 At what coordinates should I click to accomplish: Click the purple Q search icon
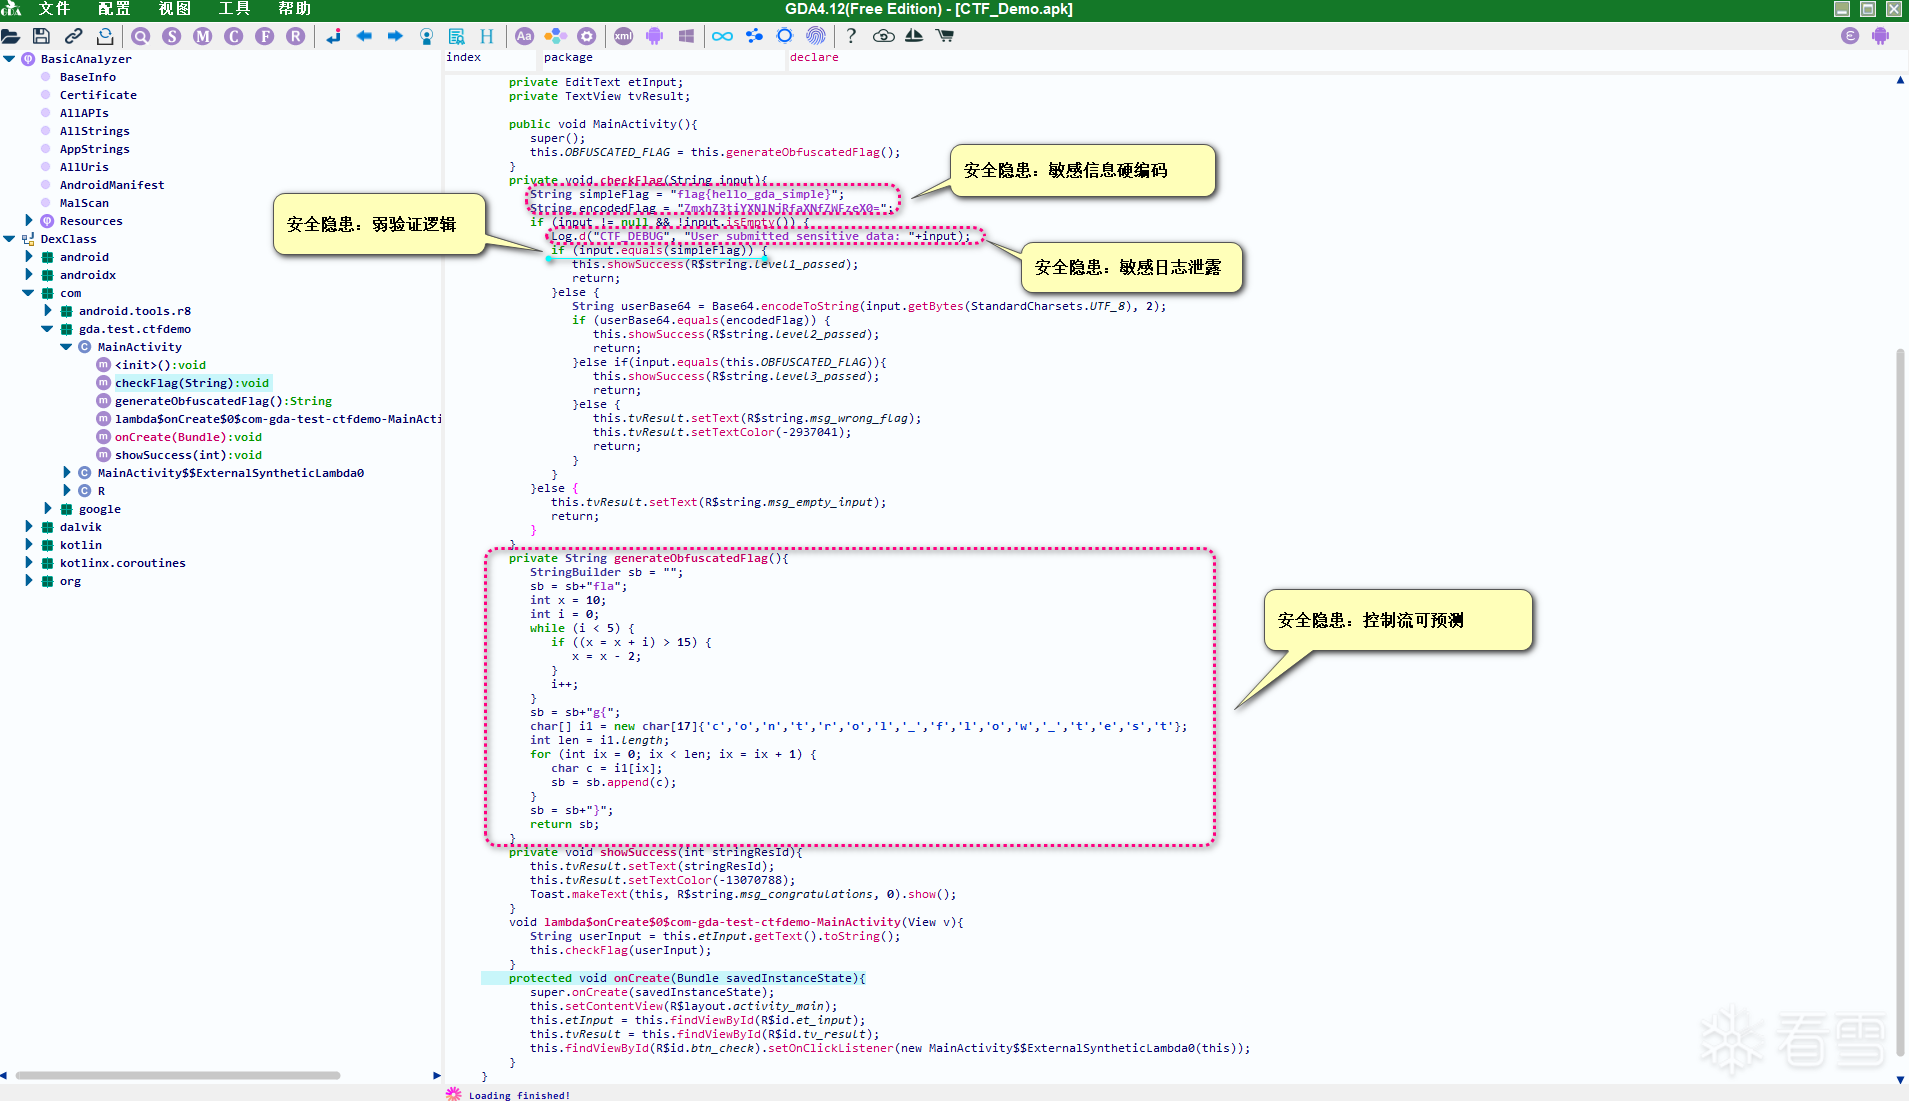[141, 36]
